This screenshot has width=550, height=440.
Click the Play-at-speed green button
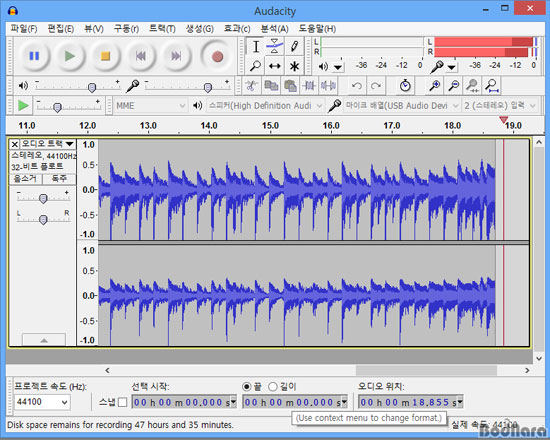23,105
